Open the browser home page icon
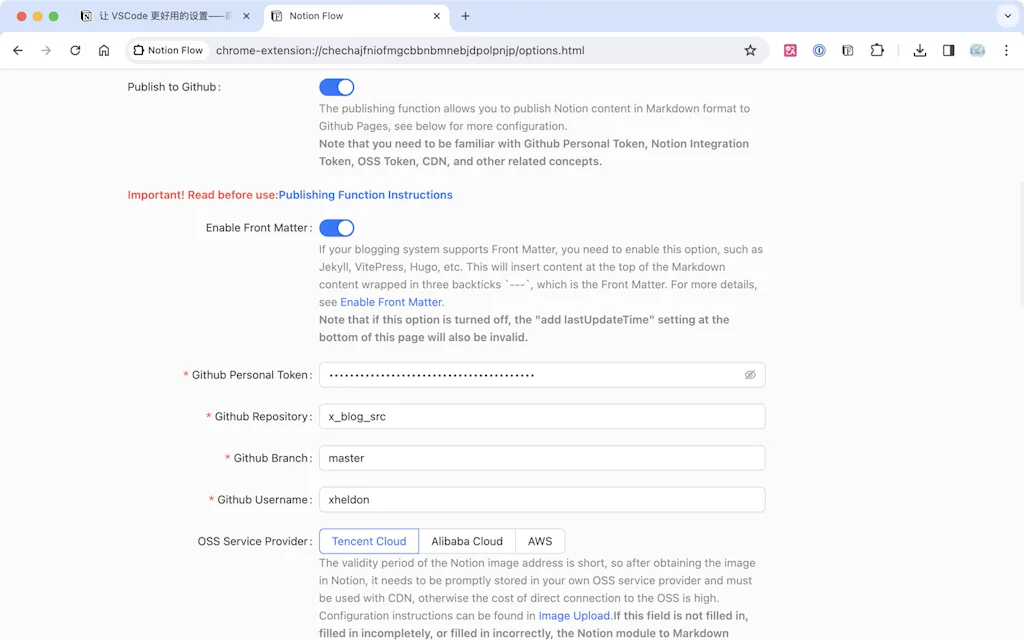1024x640 pixels. pos(103,49)
